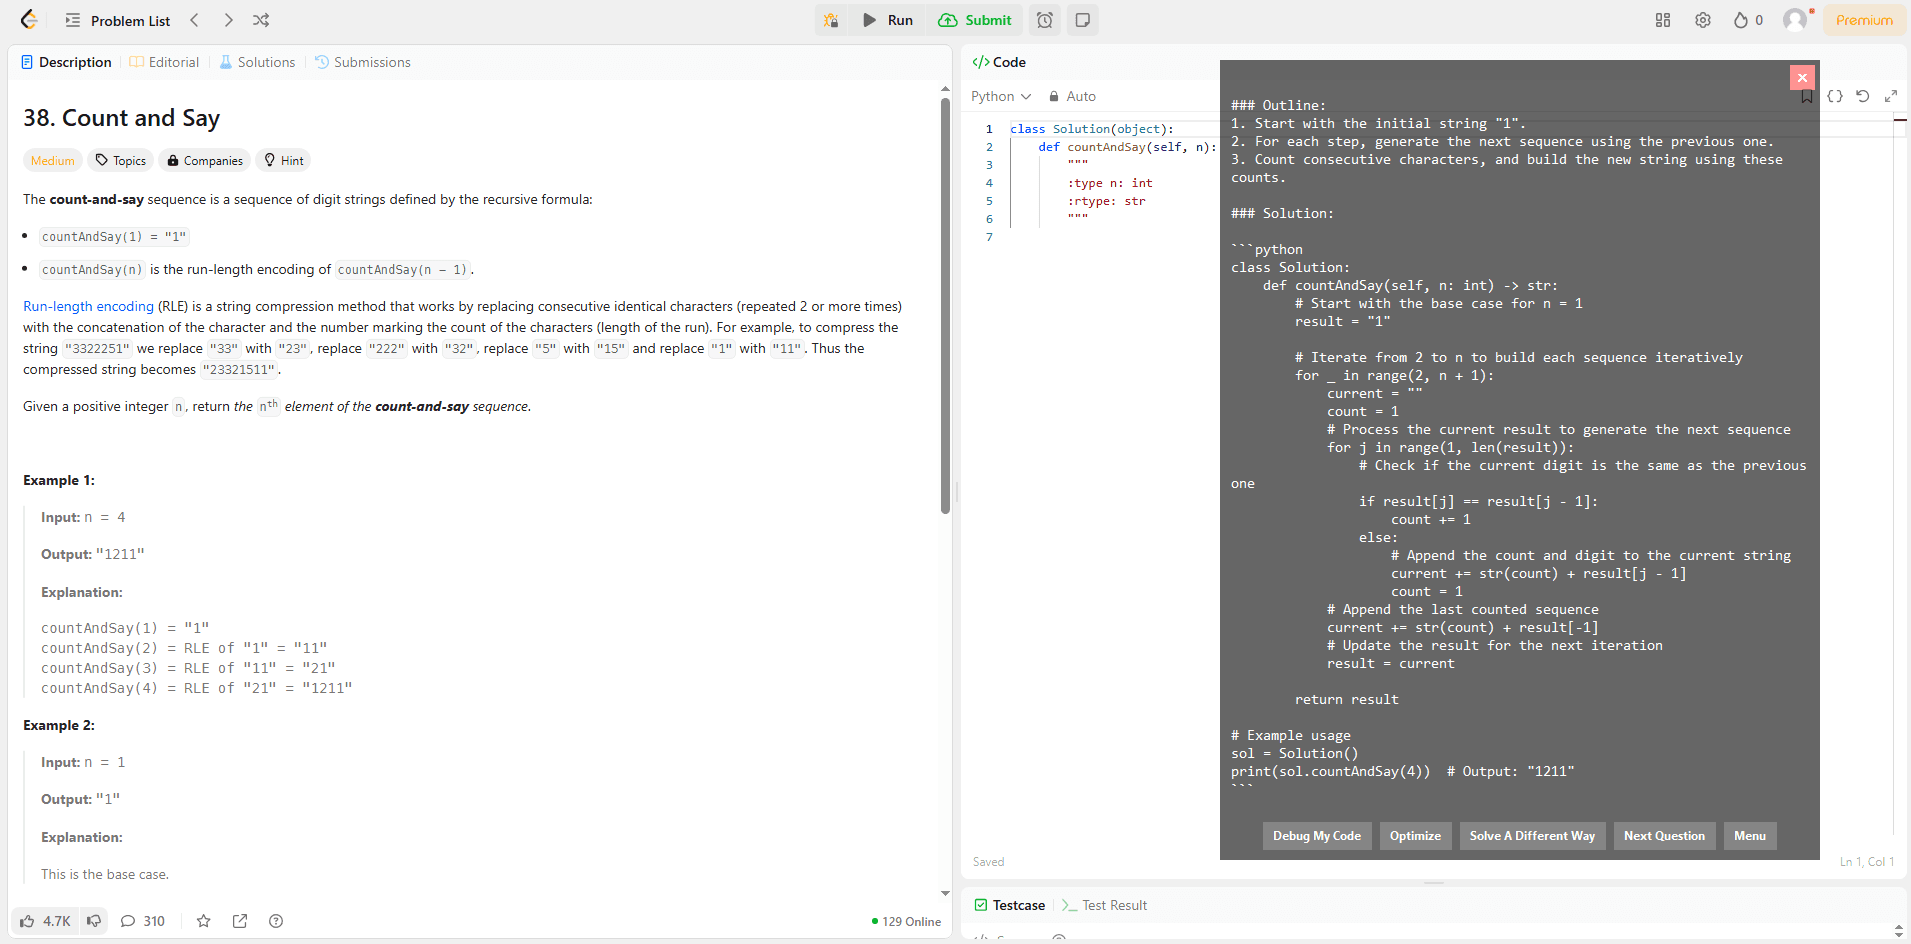The image size is (1911, 944).
Task: Show the Companies tag
Action: pyautogui.click(x=205, y=160)
